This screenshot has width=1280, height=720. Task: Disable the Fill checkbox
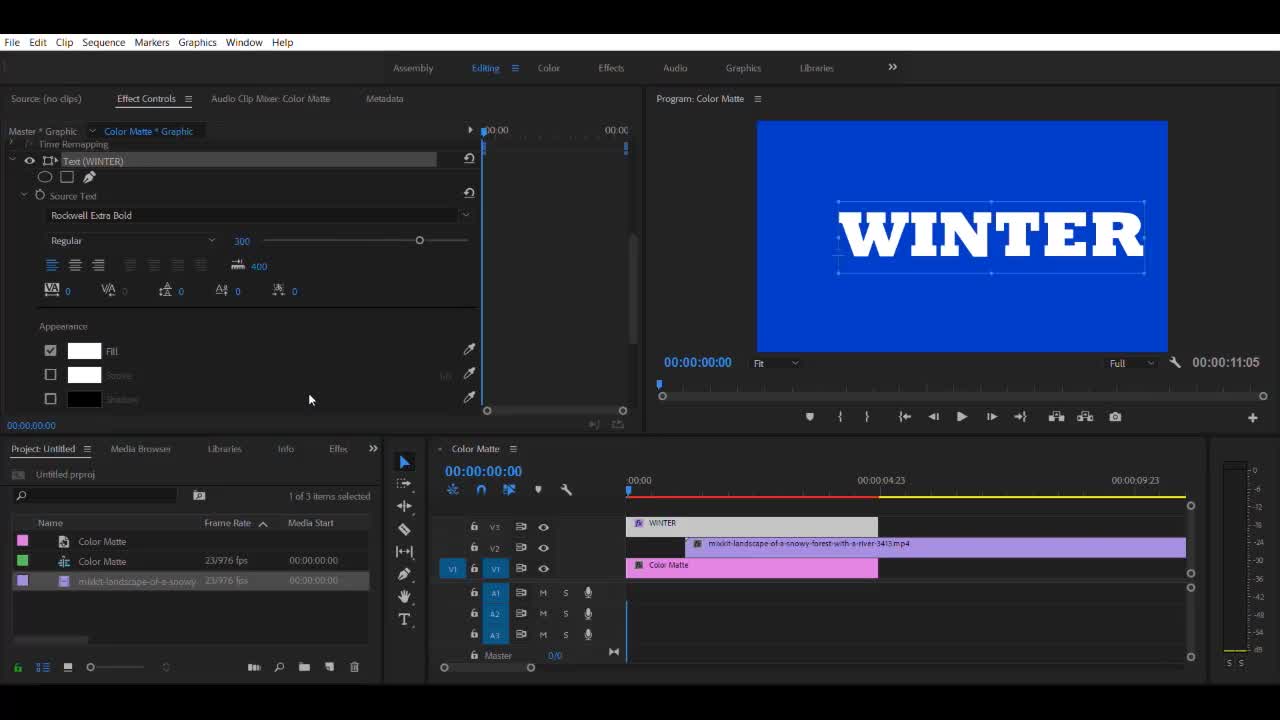(51, 351)
